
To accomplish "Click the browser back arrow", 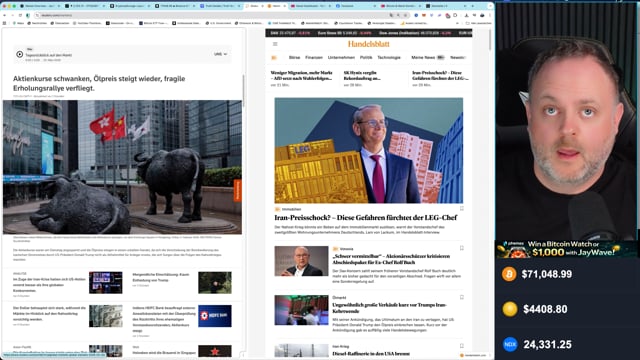I will coord(4,15).
